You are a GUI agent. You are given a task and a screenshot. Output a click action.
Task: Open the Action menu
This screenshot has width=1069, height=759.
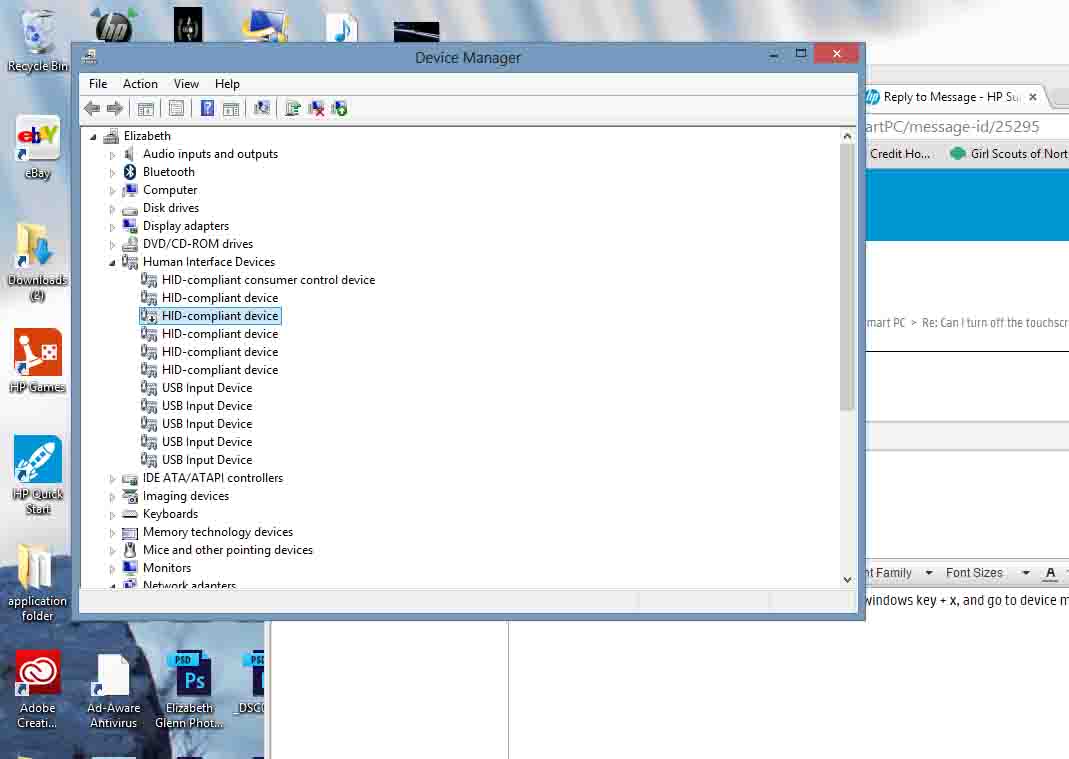tap(140, 84)
